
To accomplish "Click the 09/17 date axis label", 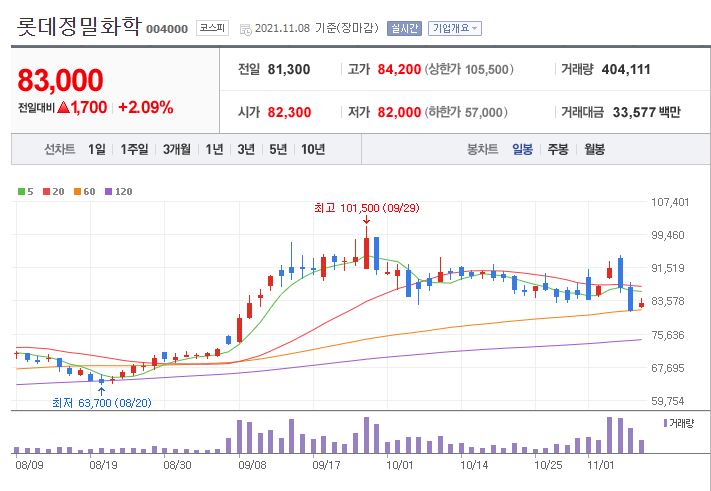I will pyautogui.click(x=326, y=465).
